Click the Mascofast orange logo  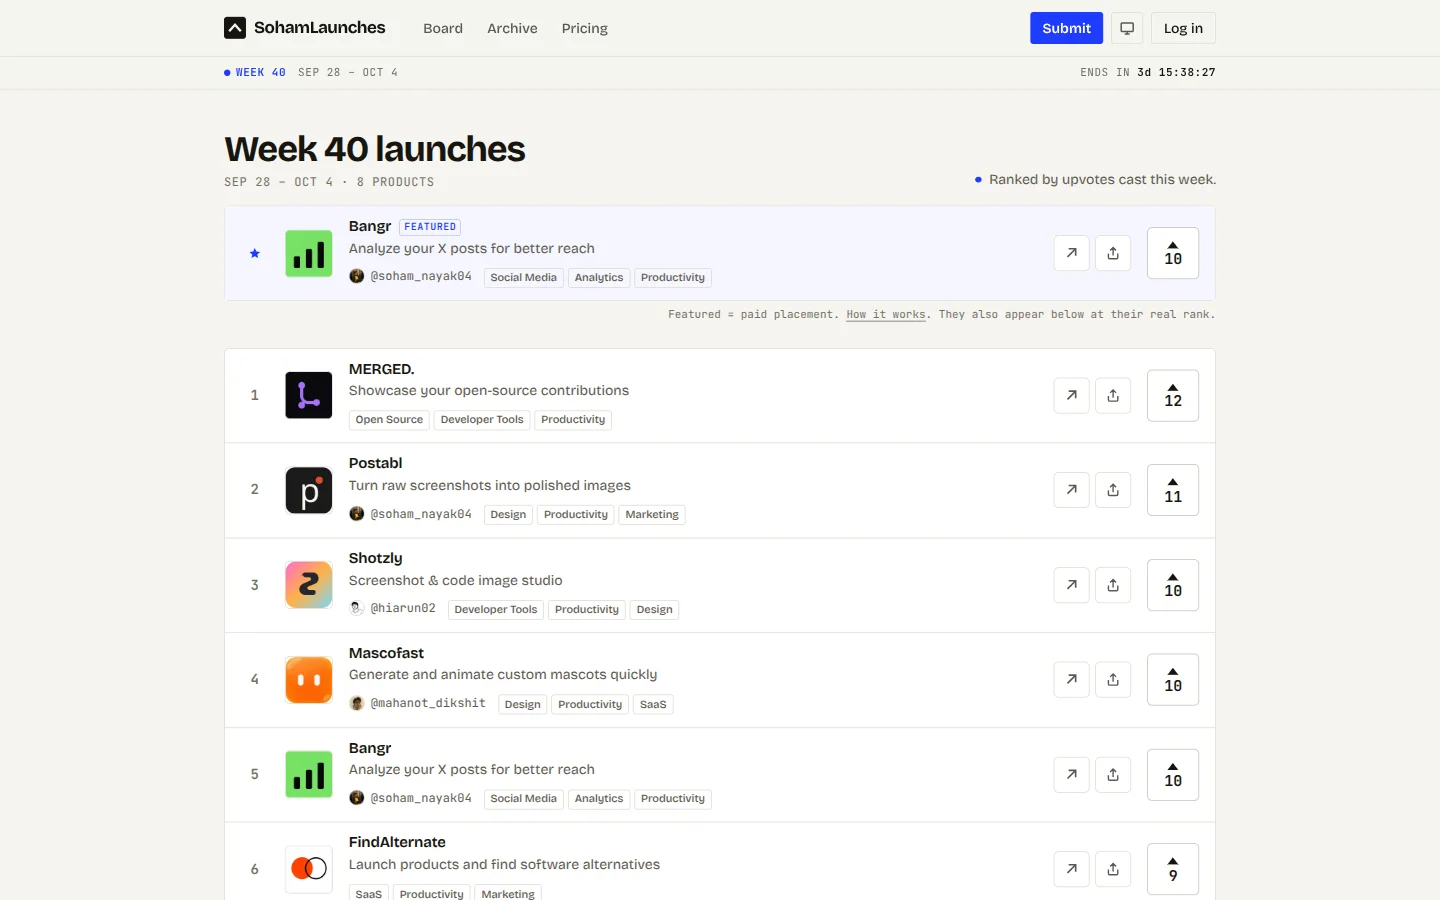coord(309,680)
